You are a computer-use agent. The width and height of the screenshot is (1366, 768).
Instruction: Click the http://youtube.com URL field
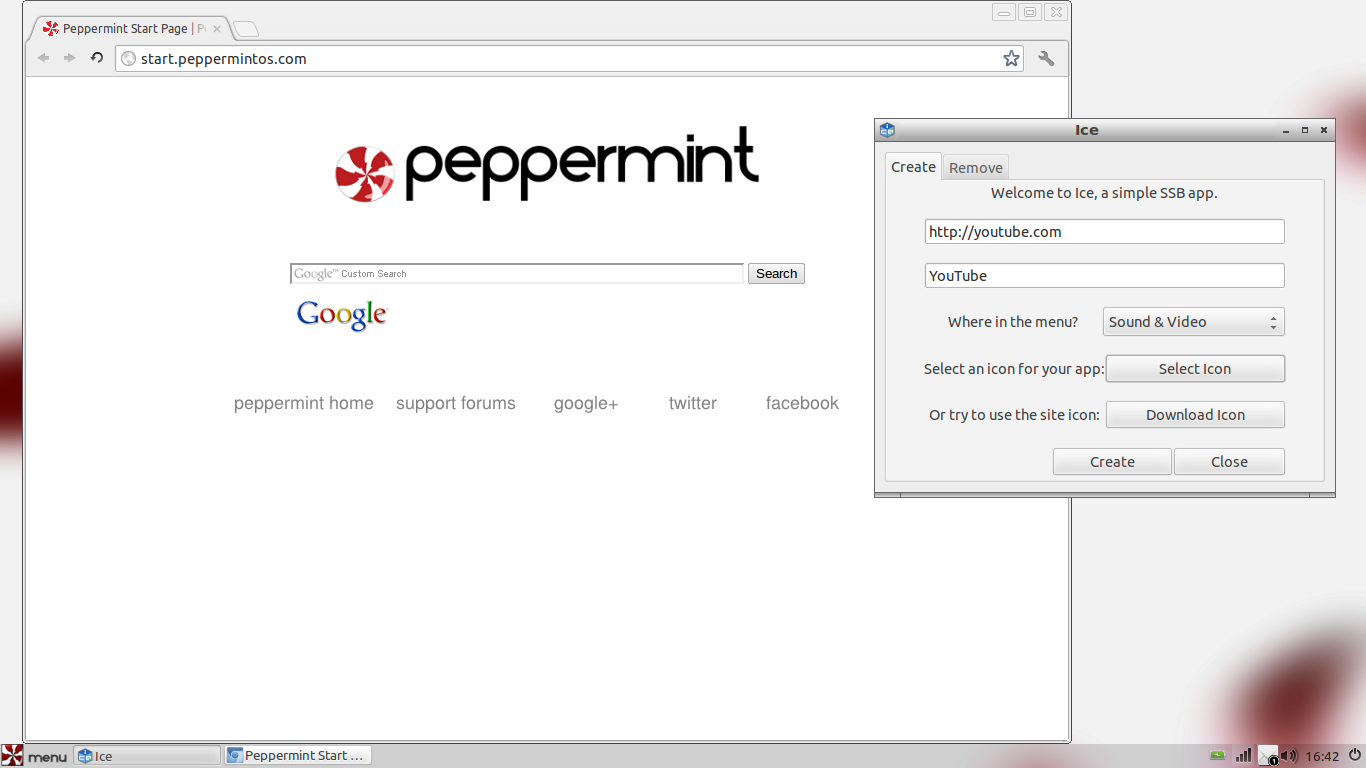[x=1104, y=232]
